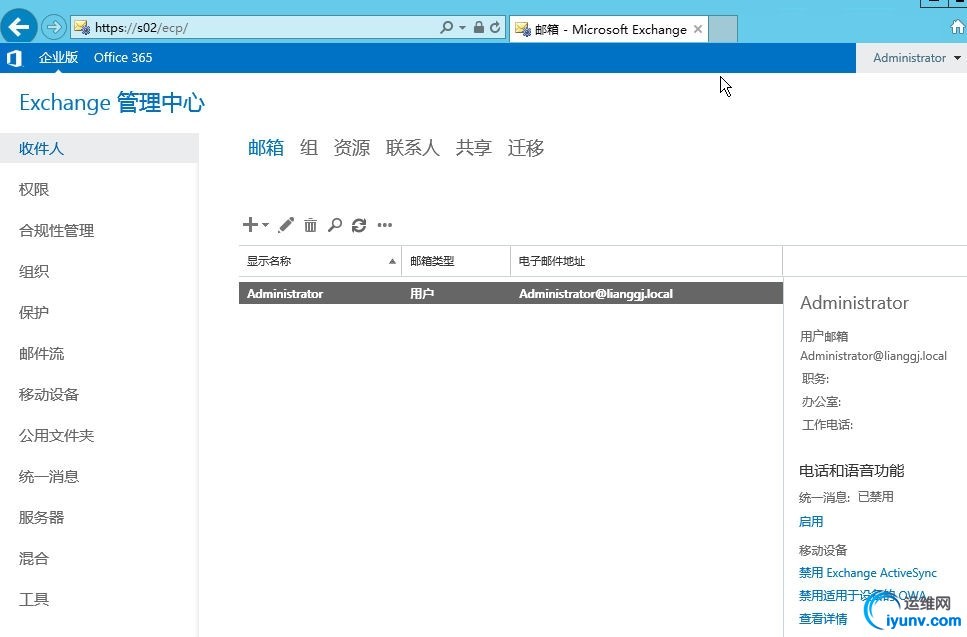Screen dimensions: 967x637
Task: Open the Administrator account dropdown
Action: click(916, 58)
